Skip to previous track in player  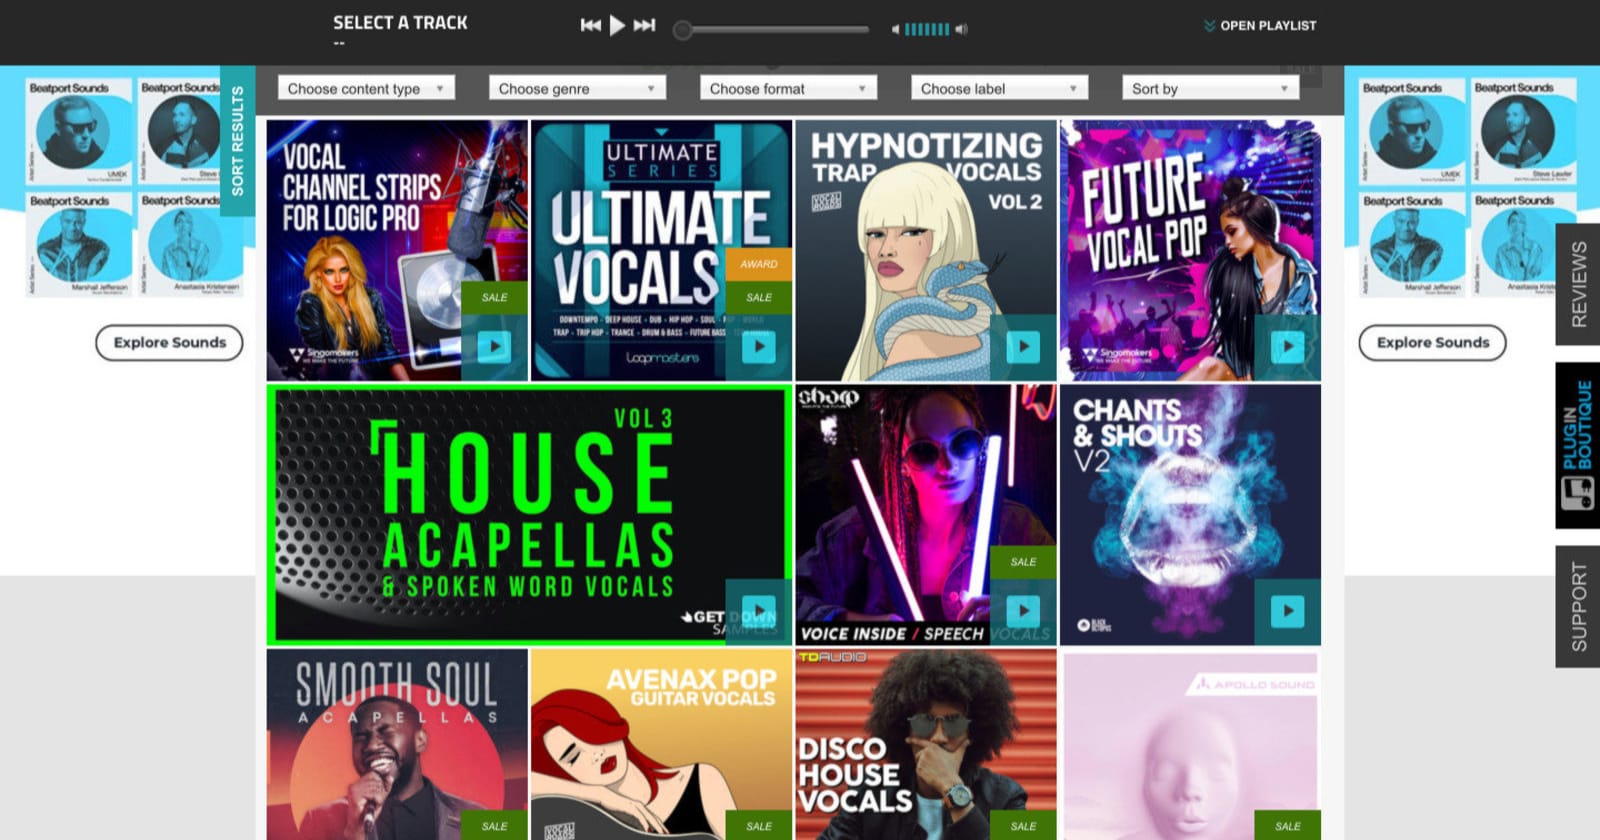coord(591,25)
